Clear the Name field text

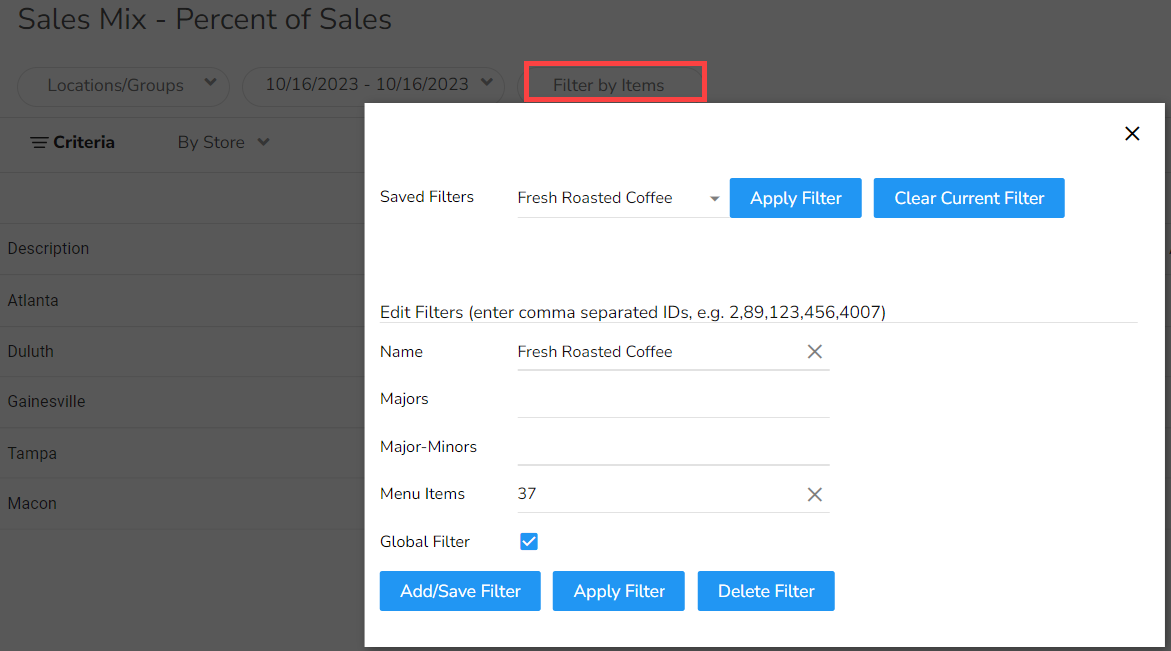click(x=814, y=352)
